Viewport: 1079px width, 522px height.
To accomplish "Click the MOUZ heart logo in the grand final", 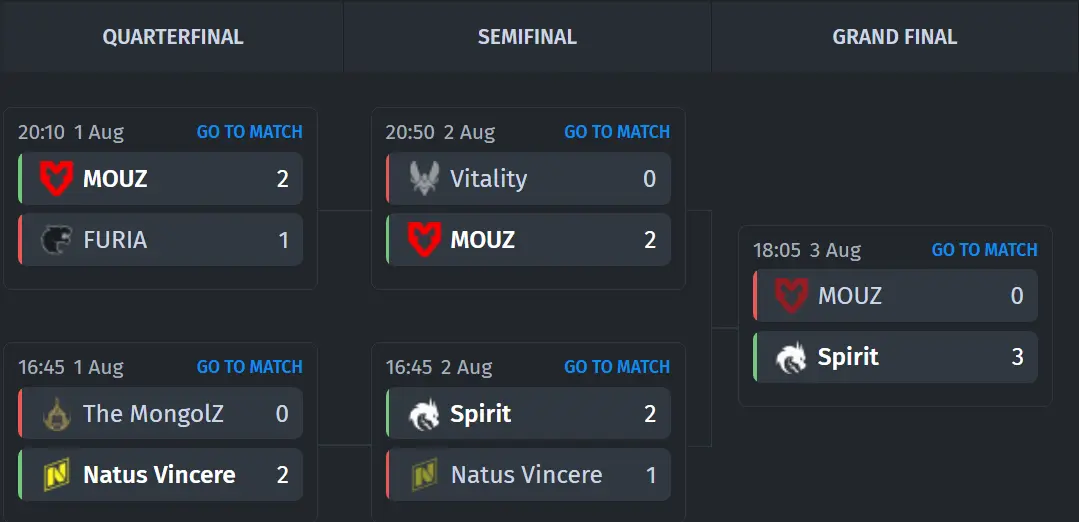I will pyautogui.click(x=791, y=296).
